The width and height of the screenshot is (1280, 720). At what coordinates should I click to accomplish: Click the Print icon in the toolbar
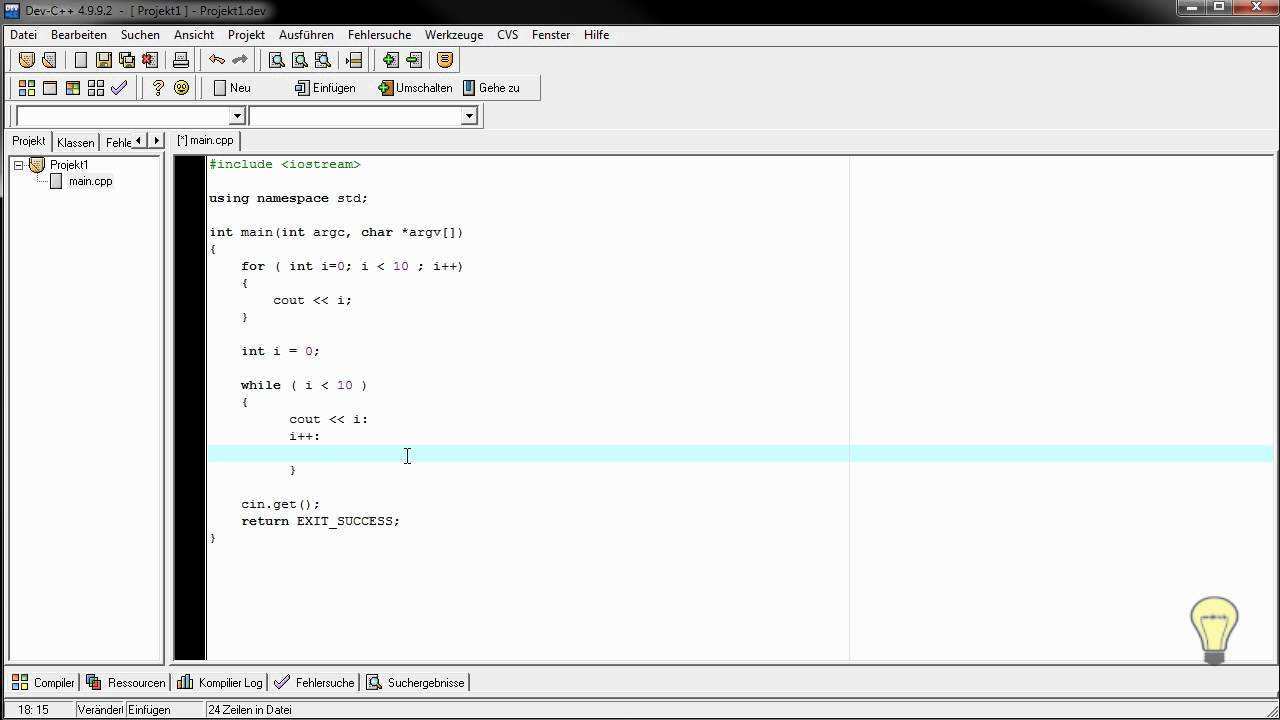(181, 60)
